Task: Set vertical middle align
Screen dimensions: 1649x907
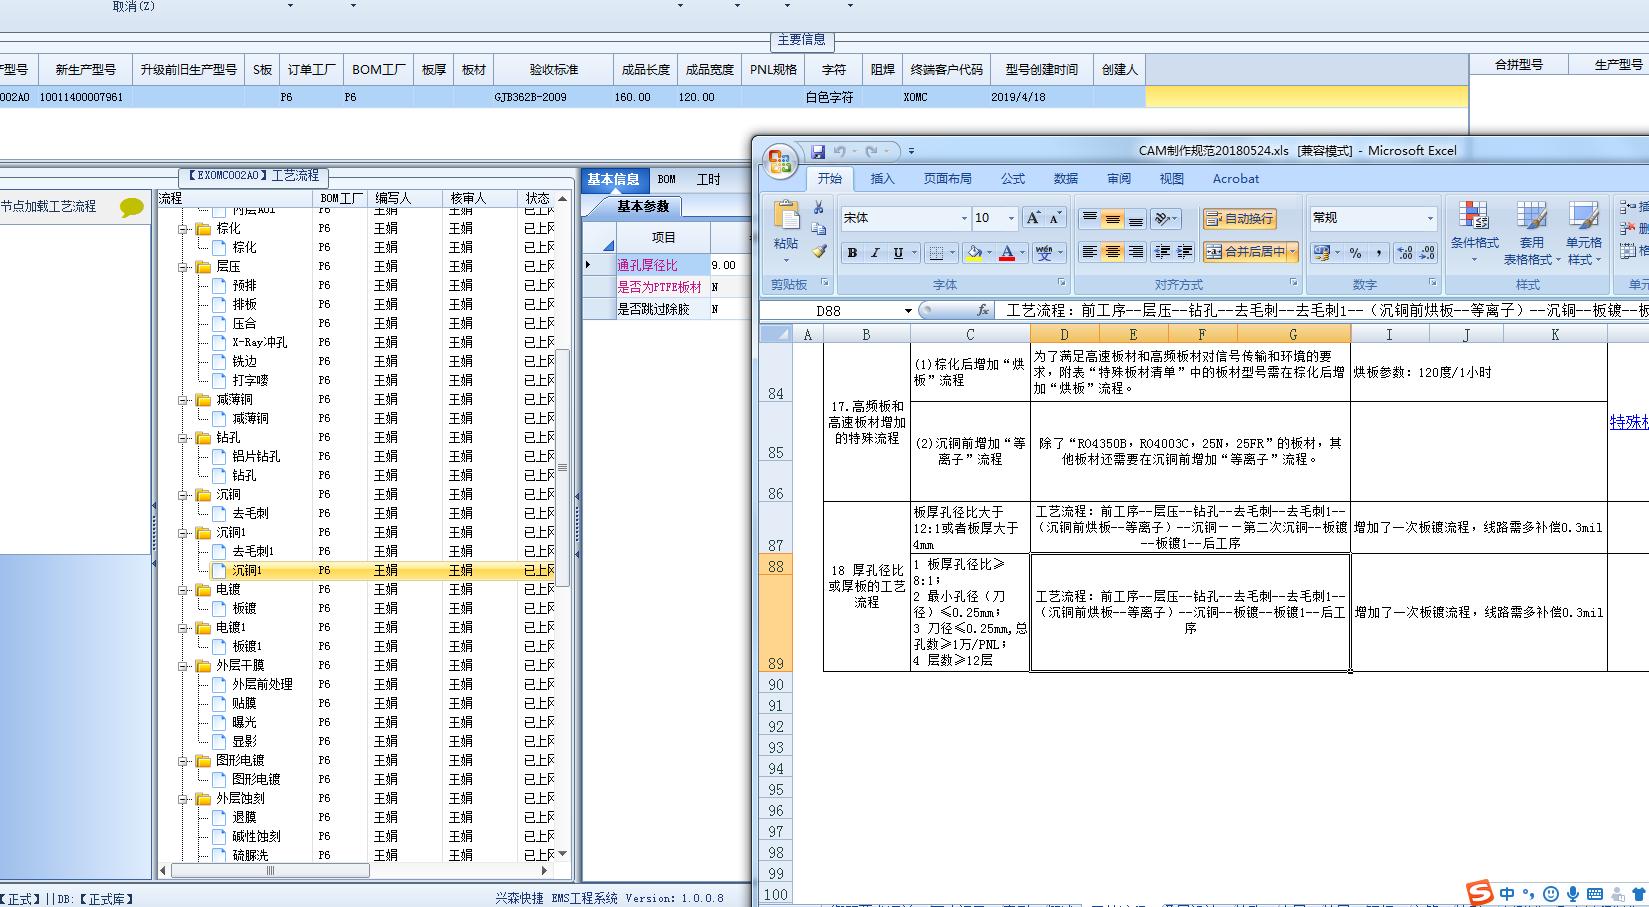Action: tap(1113, 218)
